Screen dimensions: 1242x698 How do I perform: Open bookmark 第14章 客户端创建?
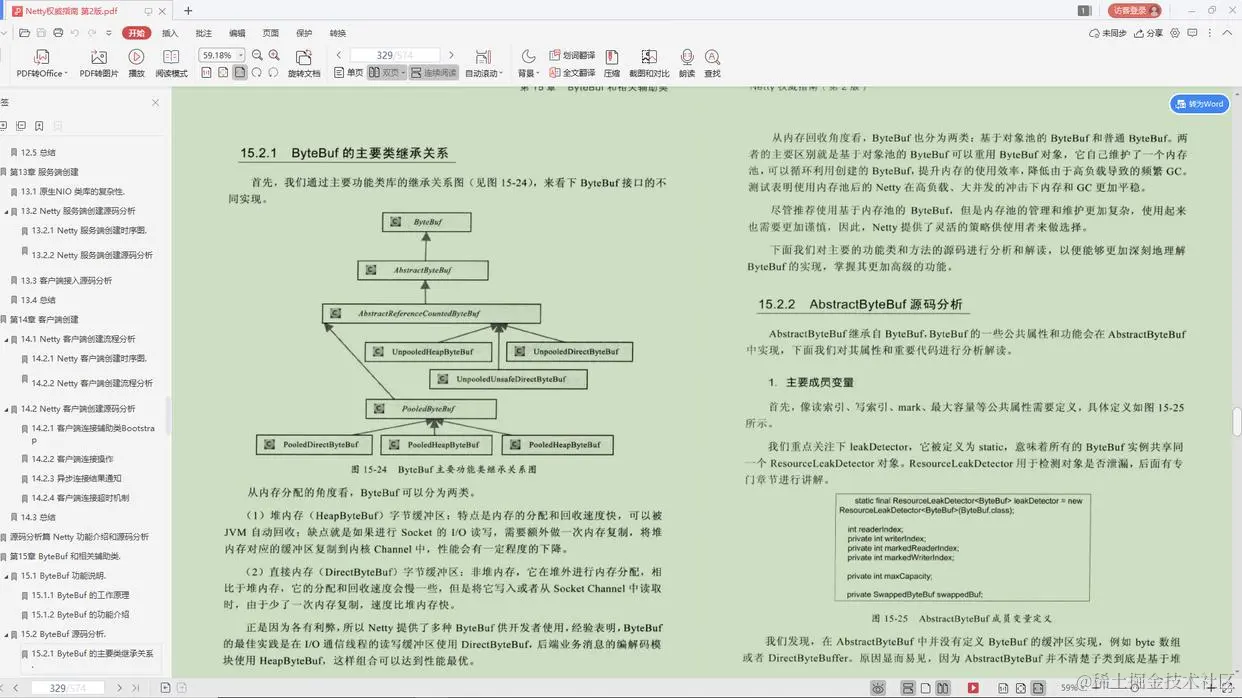tap(44, 319)
